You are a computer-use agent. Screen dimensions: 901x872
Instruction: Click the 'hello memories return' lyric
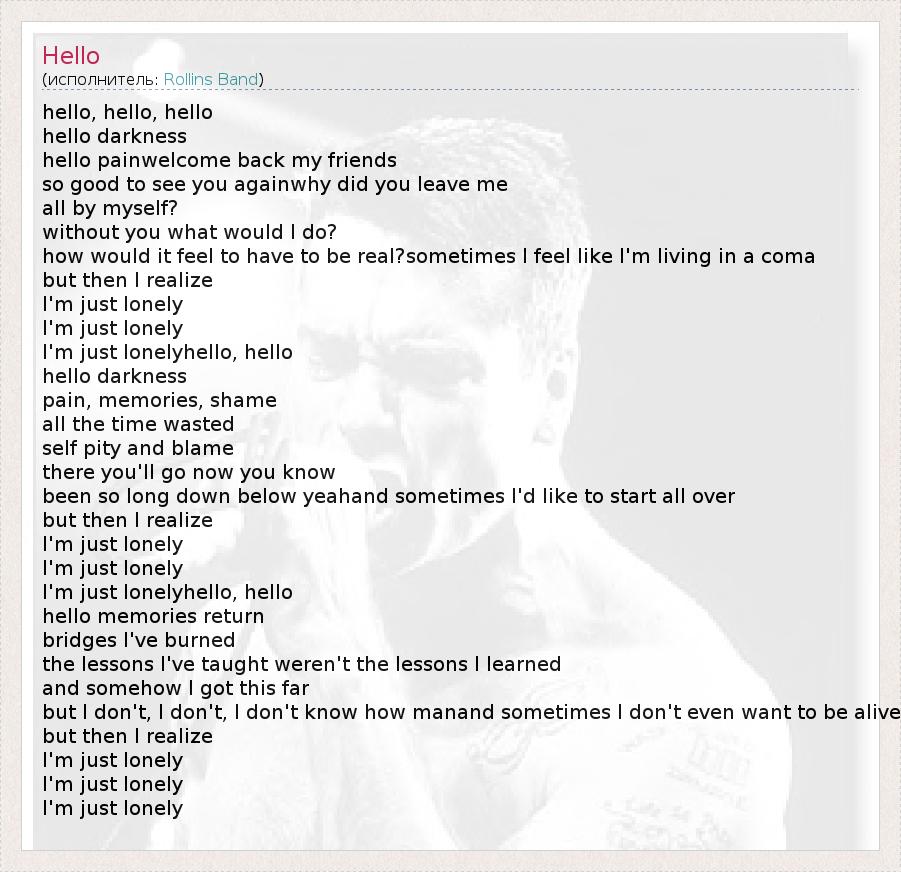(153, 616)
